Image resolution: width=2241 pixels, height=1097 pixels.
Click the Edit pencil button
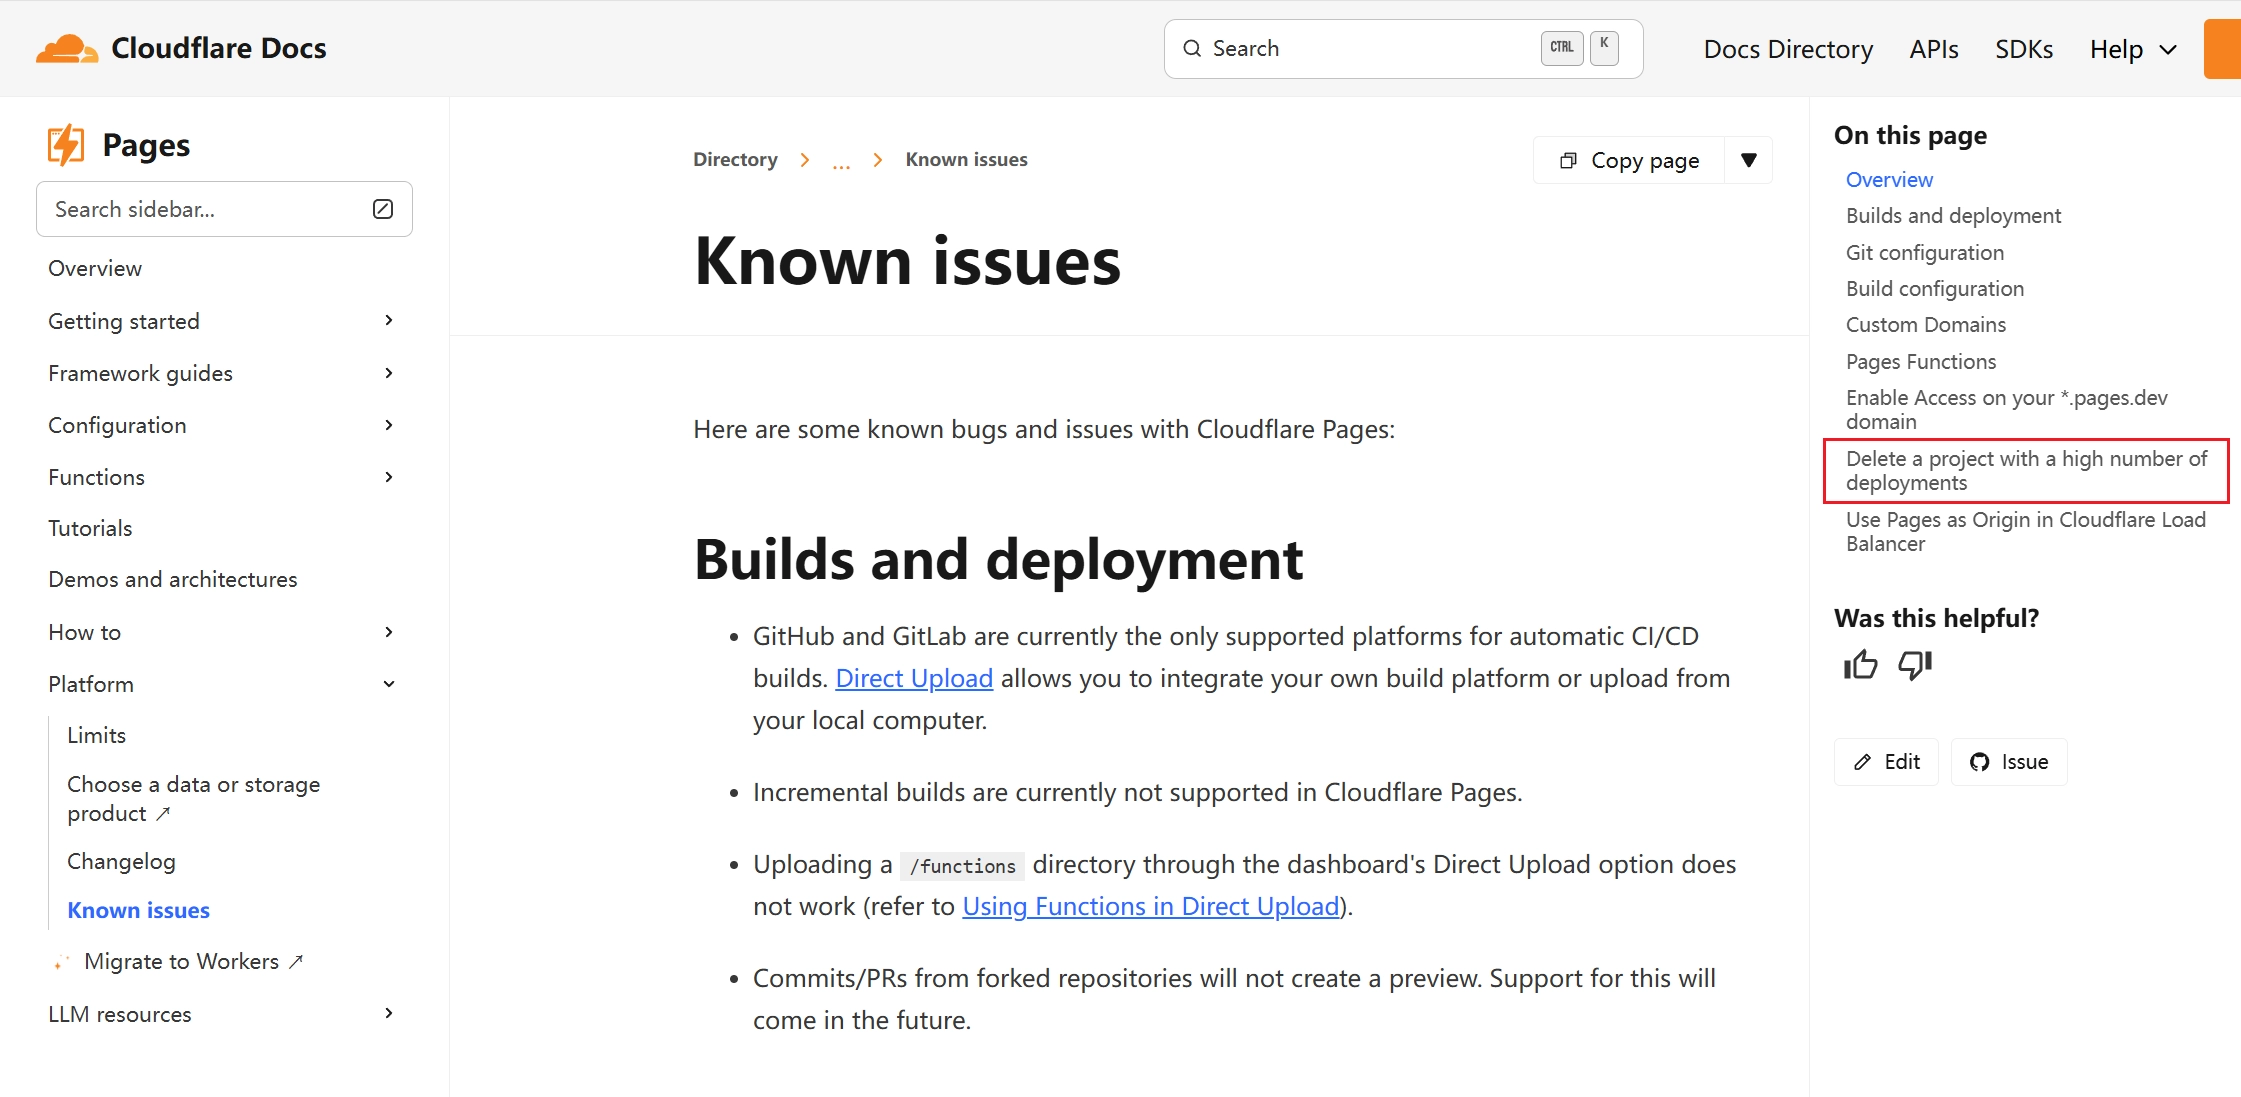point(1886,762)
